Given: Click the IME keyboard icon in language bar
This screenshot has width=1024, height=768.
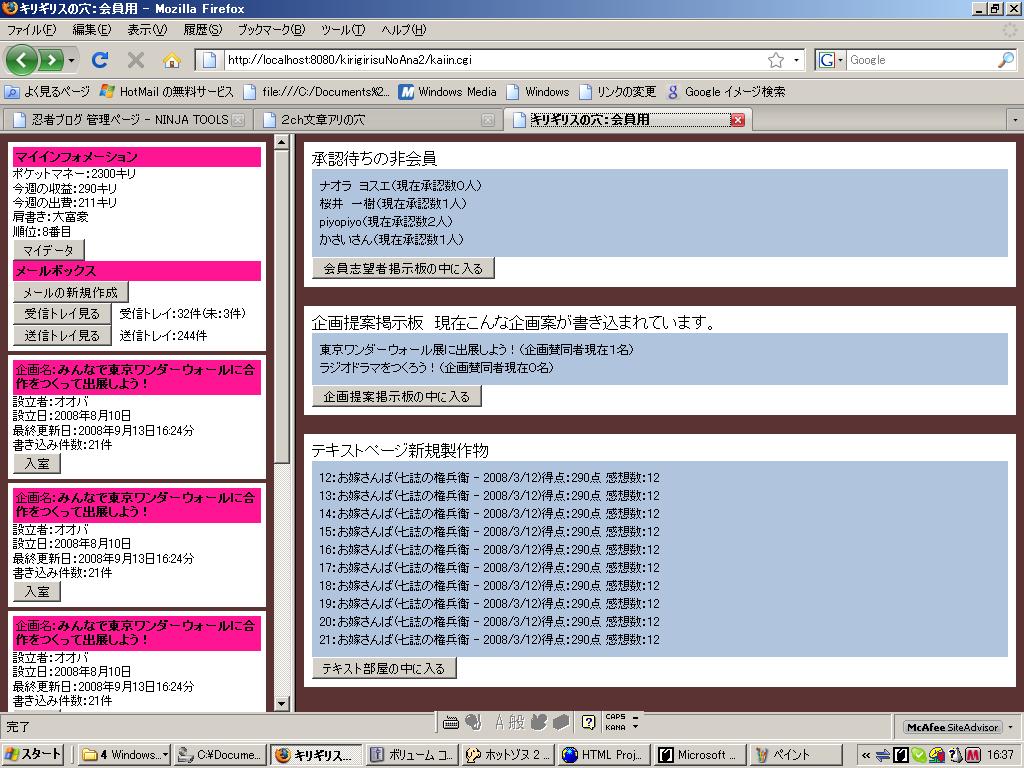Looking at the screenshot, I should 451,722.
